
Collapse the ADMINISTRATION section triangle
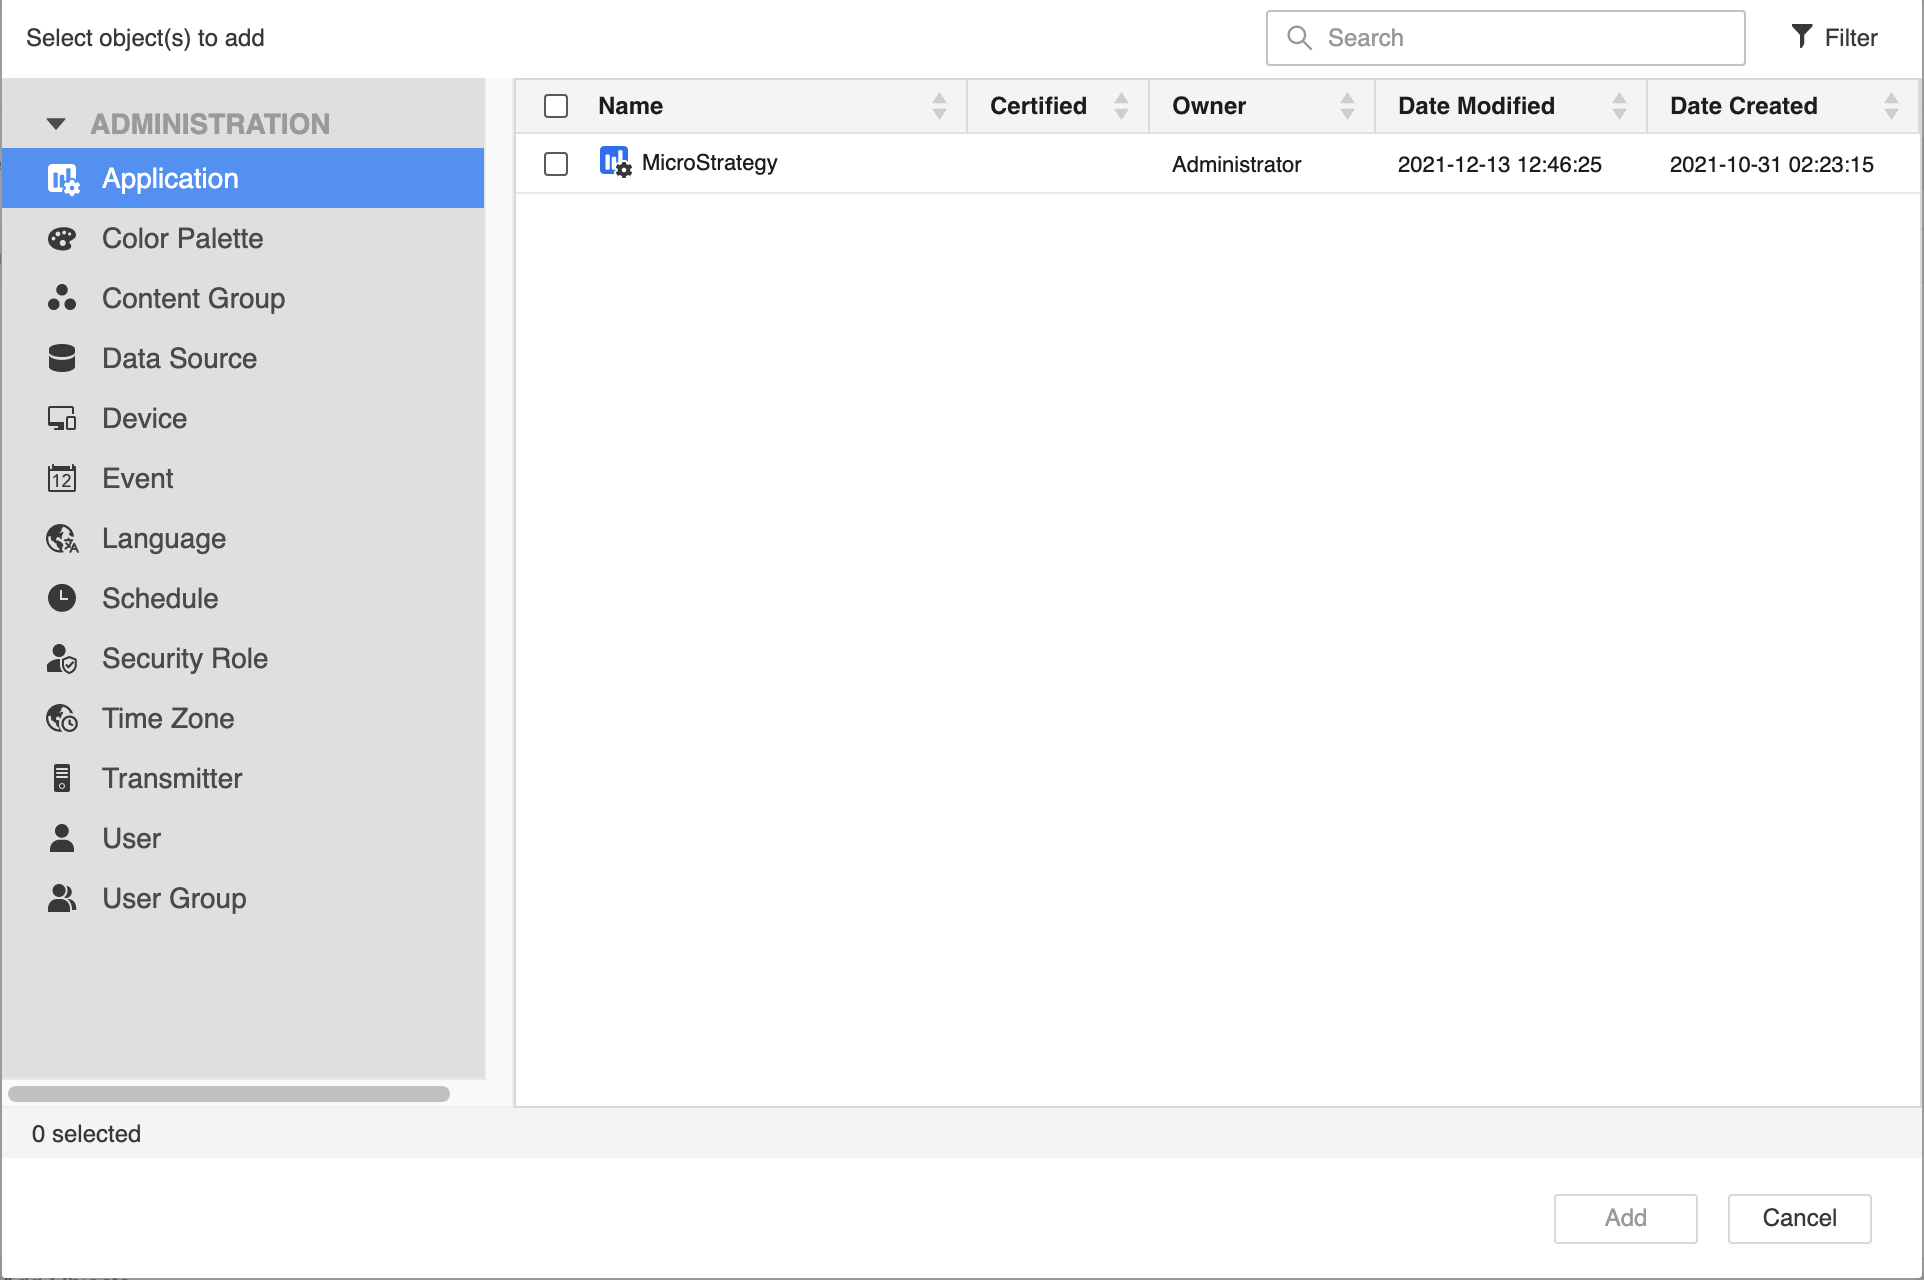pos(56,124)
